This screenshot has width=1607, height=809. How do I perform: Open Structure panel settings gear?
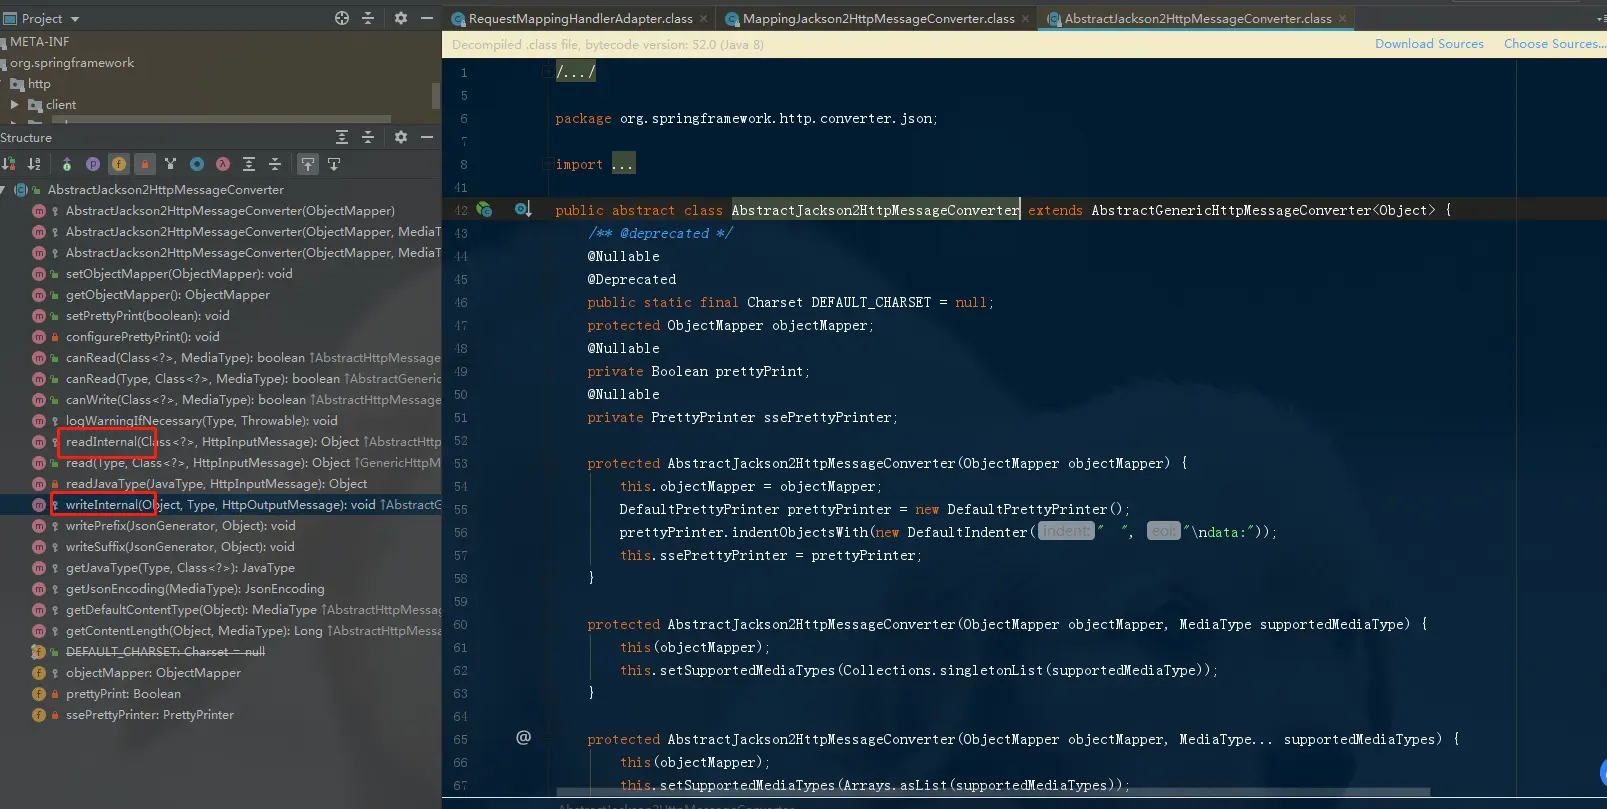(x=401, y=137)
